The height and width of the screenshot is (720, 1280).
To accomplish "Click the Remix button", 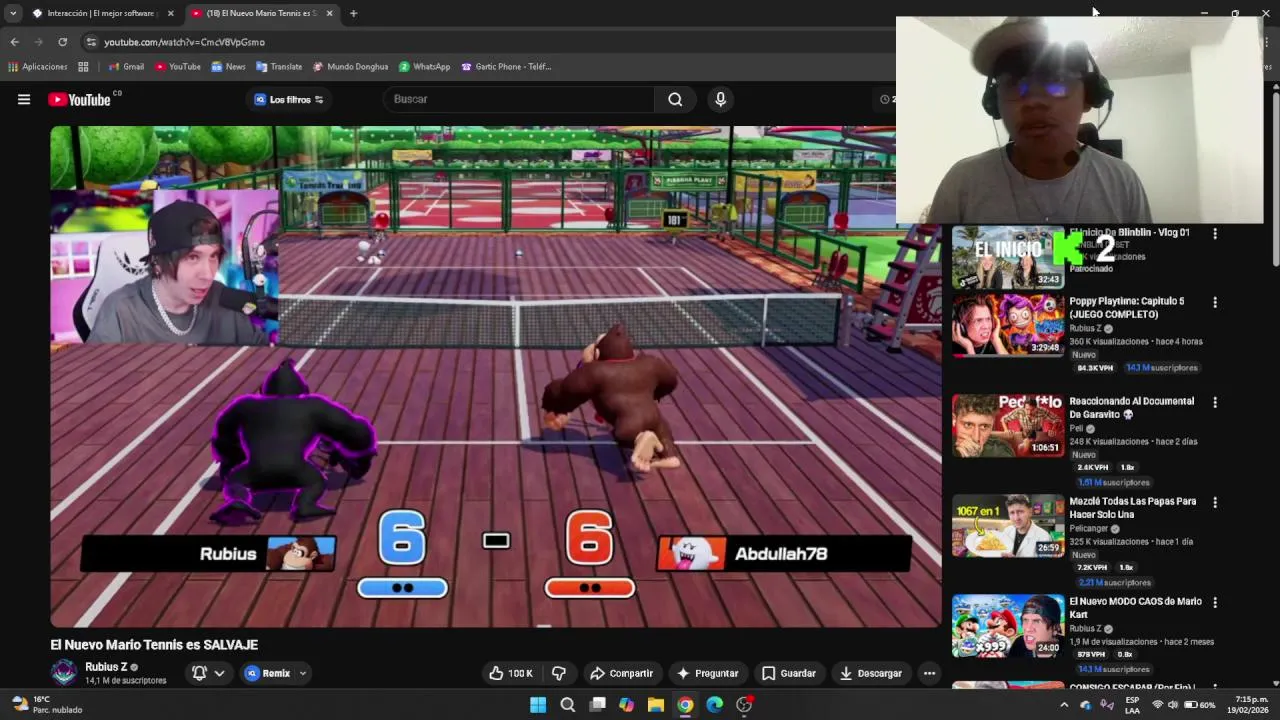I will click(x=268, y=673).
